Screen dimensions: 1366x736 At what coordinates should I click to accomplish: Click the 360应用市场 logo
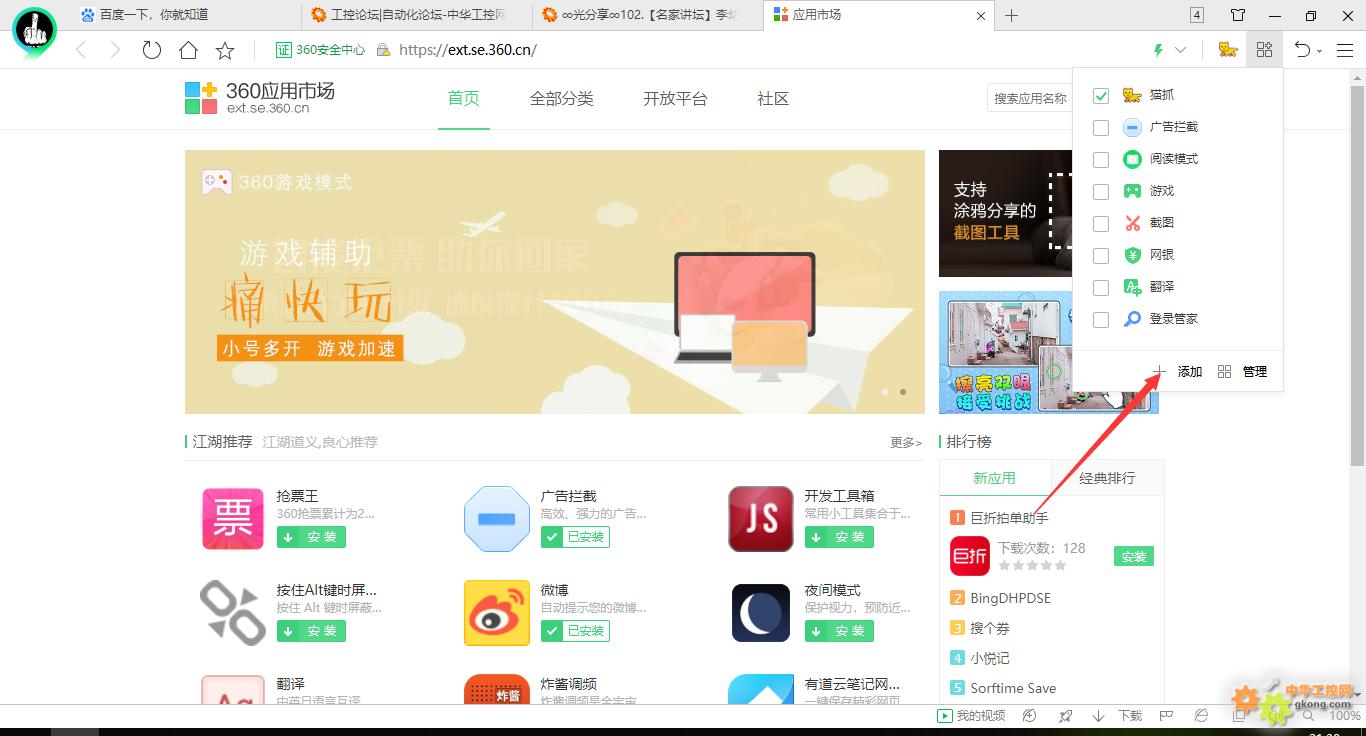260,97
